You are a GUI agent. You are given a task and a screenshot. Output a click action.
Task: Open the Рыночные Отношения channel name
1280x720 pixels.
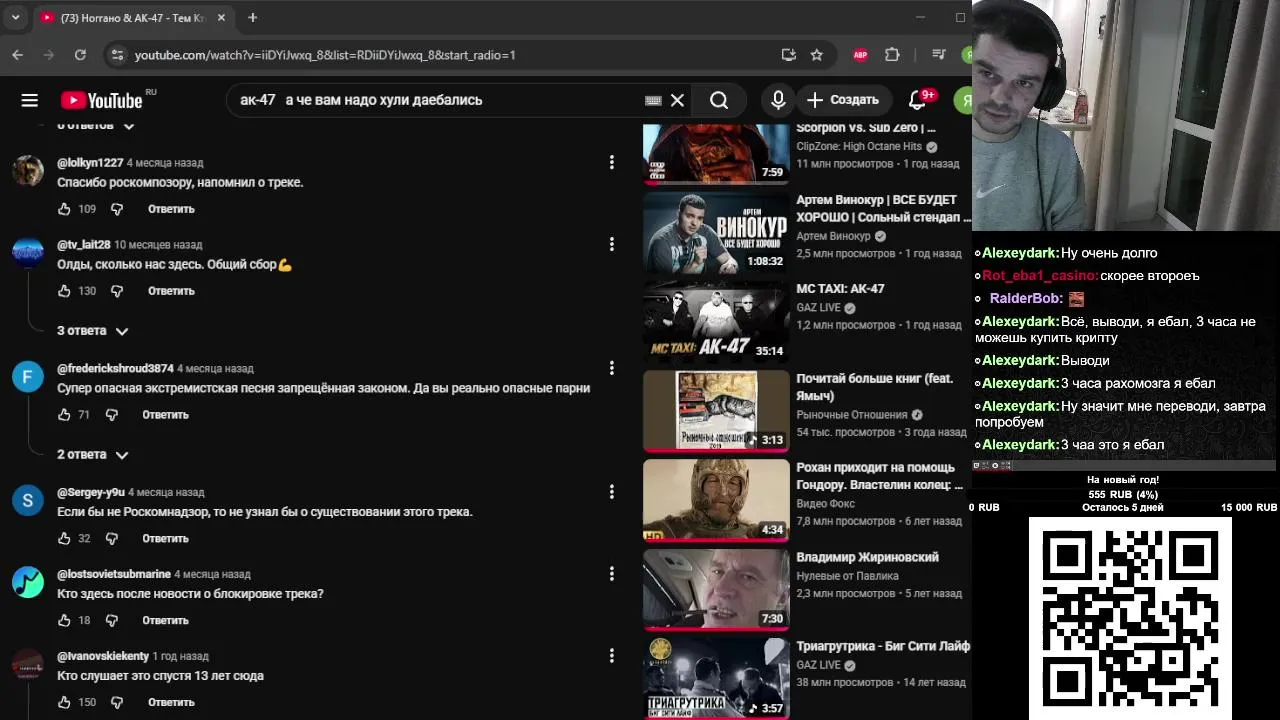pyautogui.click(x=852, y=415)
